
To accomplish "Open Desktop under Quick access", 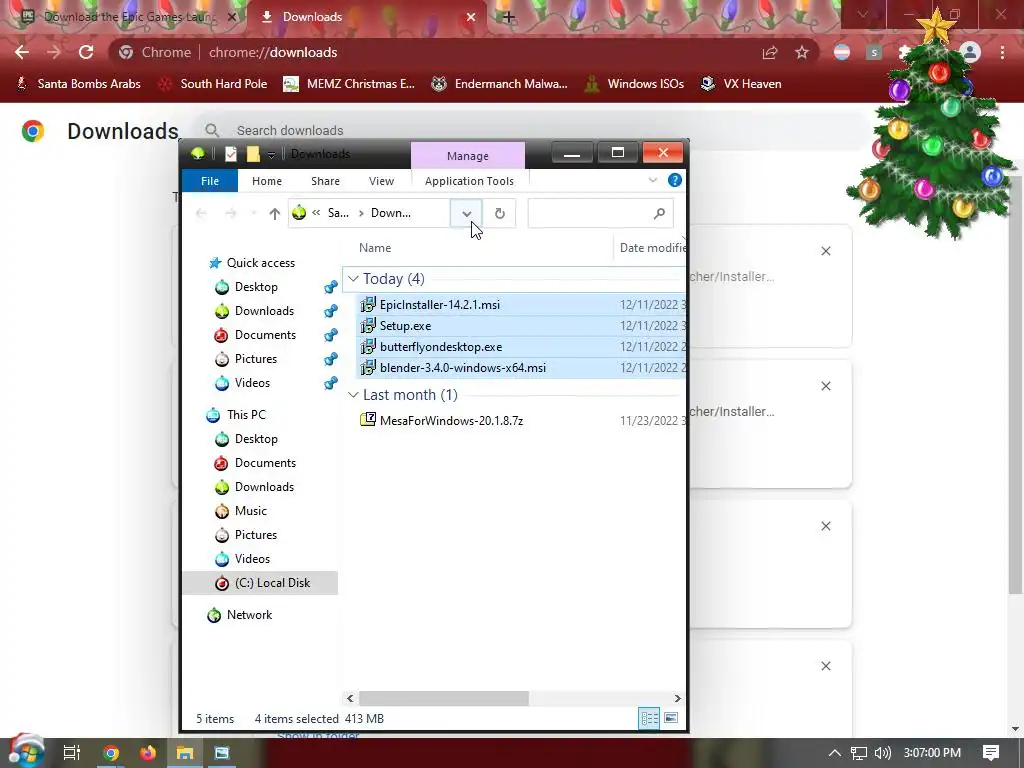I will (256, 287).
